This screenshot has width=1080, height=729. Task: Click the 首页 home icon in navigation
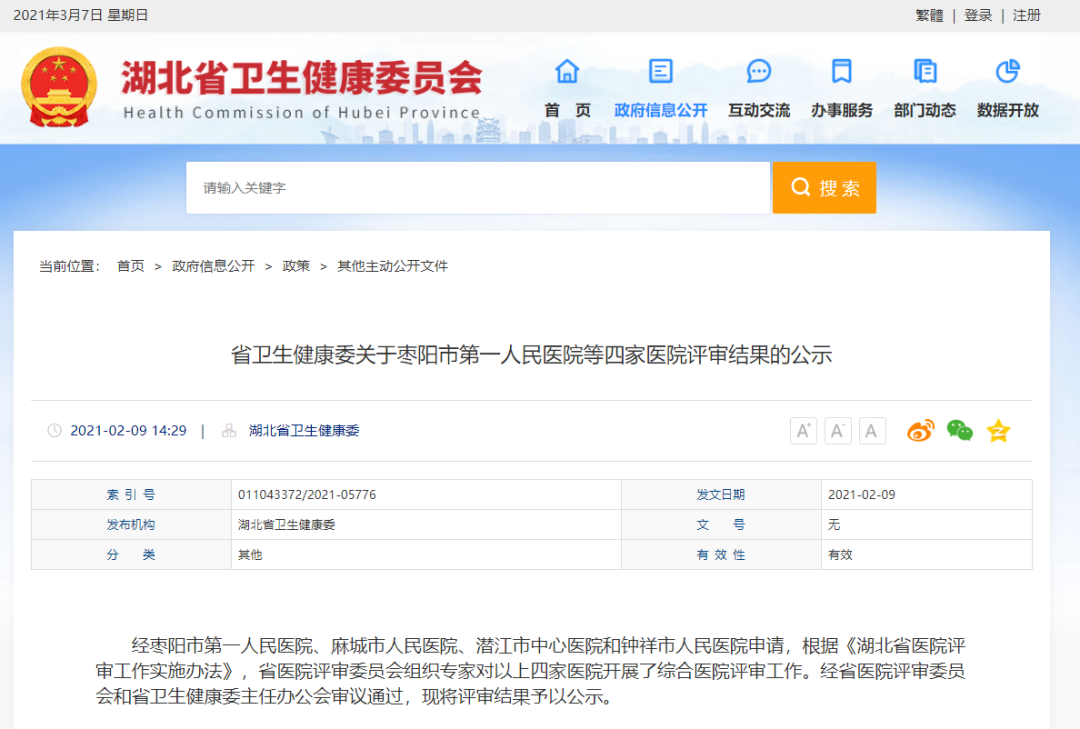(x=567, y=72)
